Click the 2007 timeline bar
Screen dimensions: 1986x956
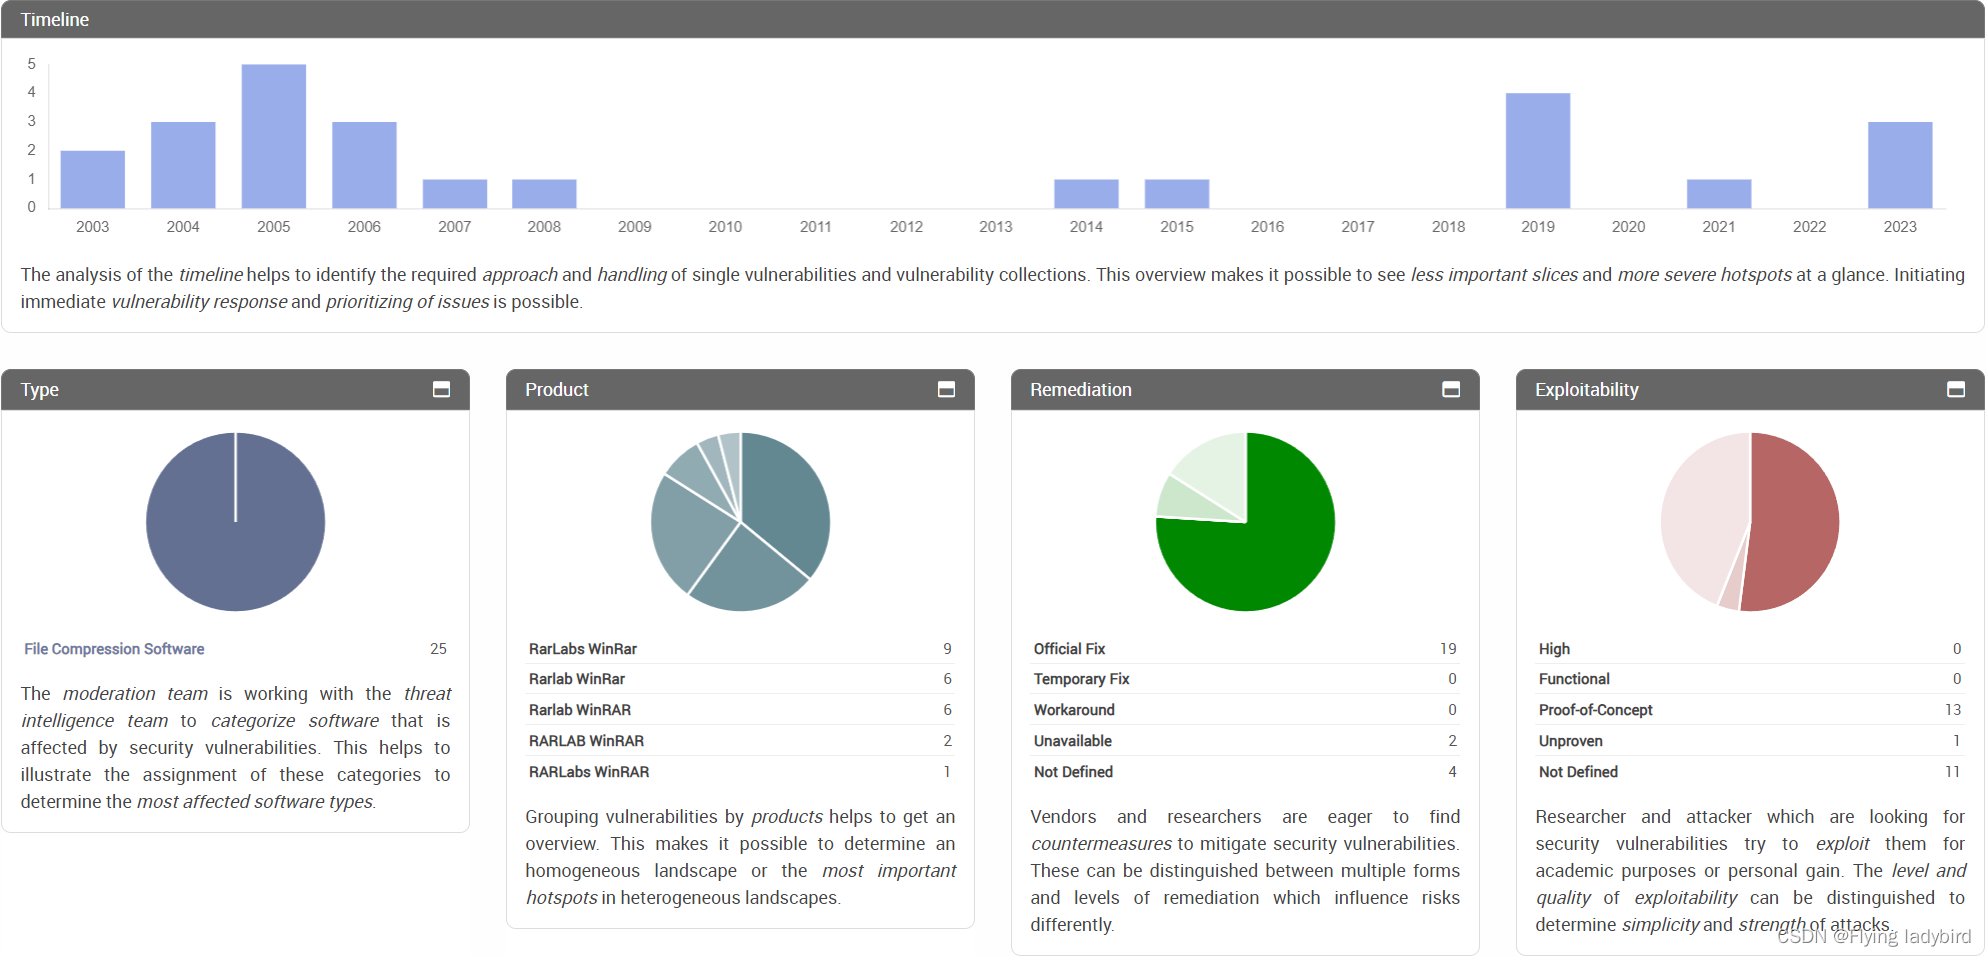click(x=455, y=194)
